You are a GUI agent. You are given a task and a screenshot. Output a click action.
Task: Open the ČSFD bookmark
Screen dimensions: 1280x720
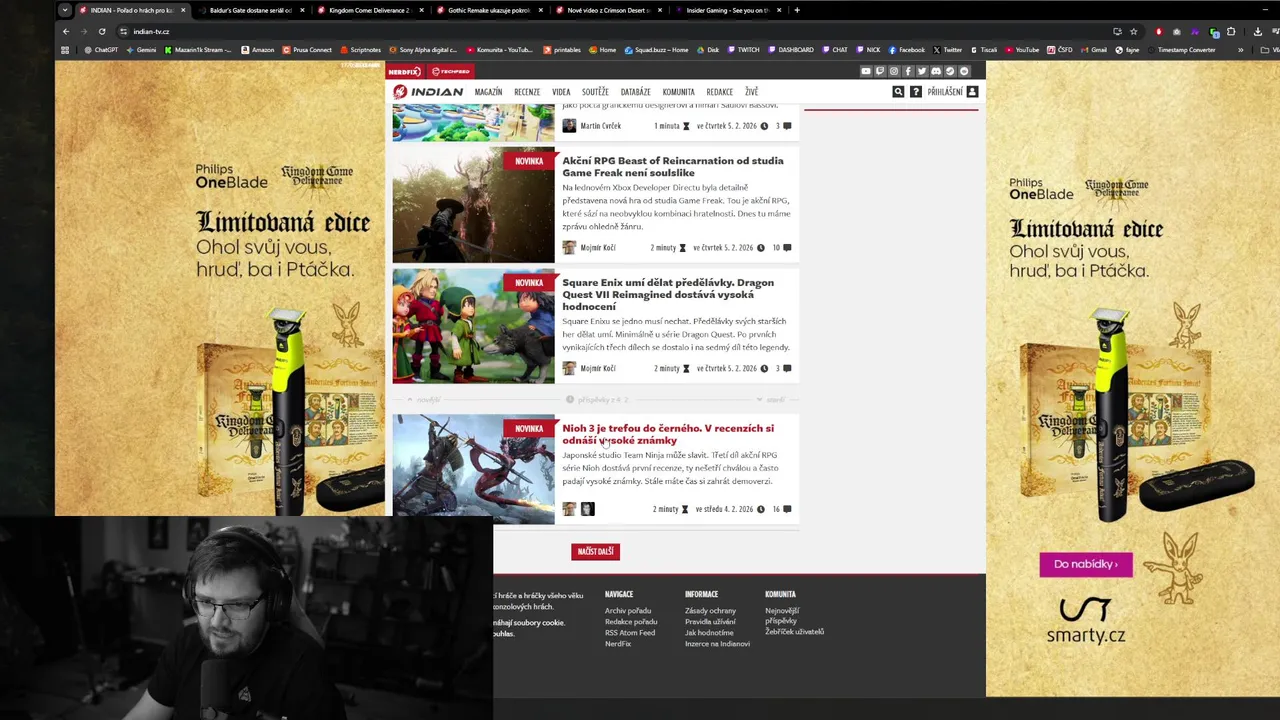pos(1060,50)
